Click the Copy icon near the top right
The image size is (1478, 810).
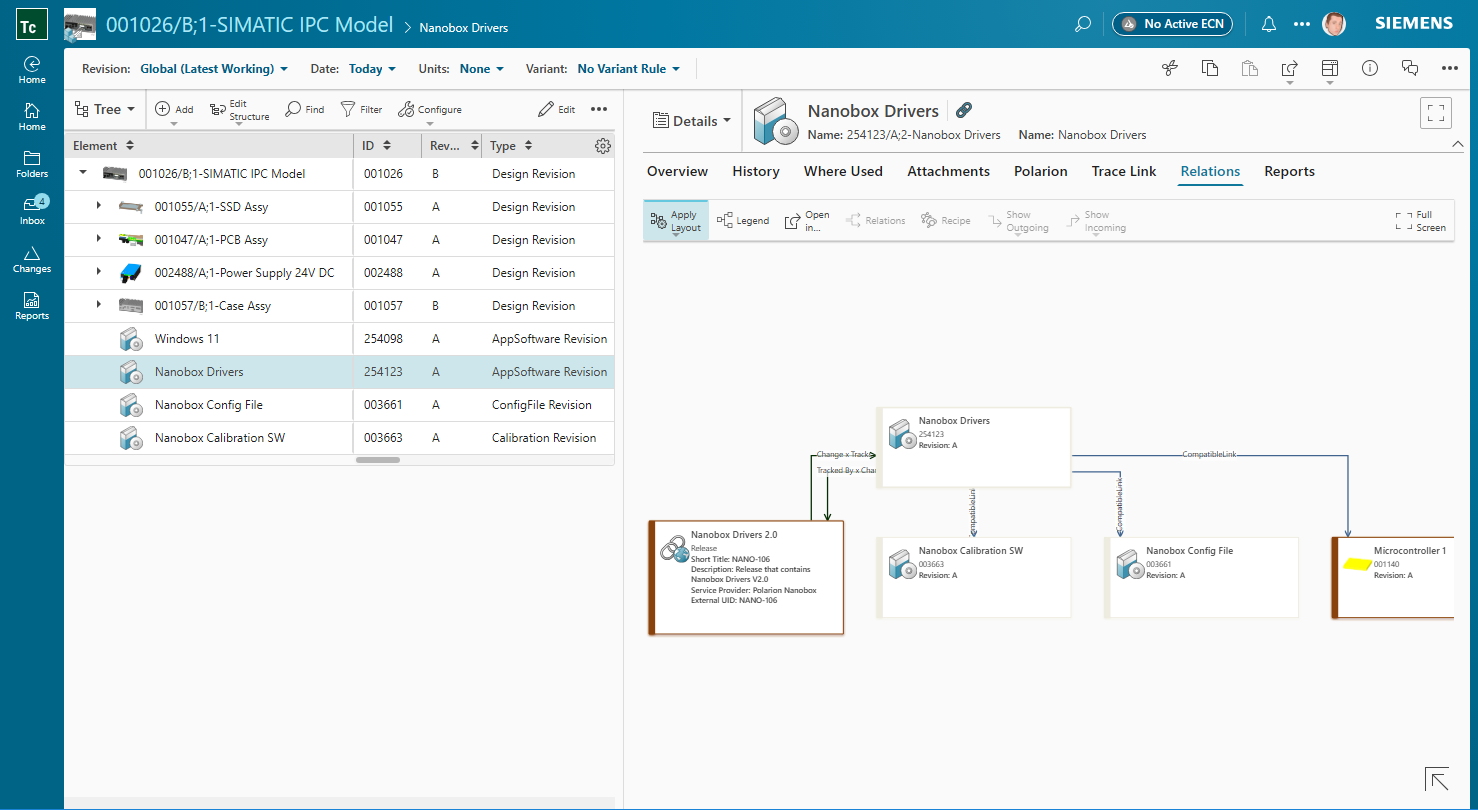(1209, 68)
